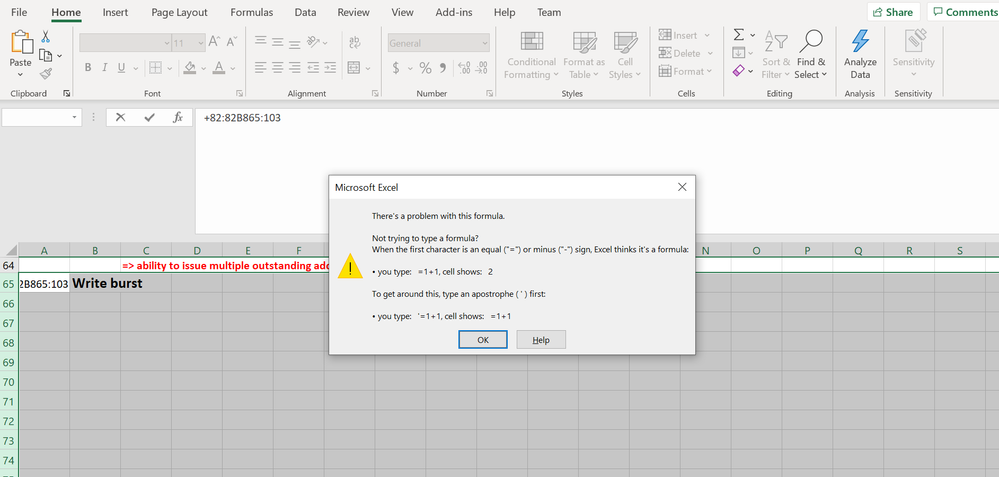
Task: Click the Decrease Font Size icon
Action: [x=231, y=43]
